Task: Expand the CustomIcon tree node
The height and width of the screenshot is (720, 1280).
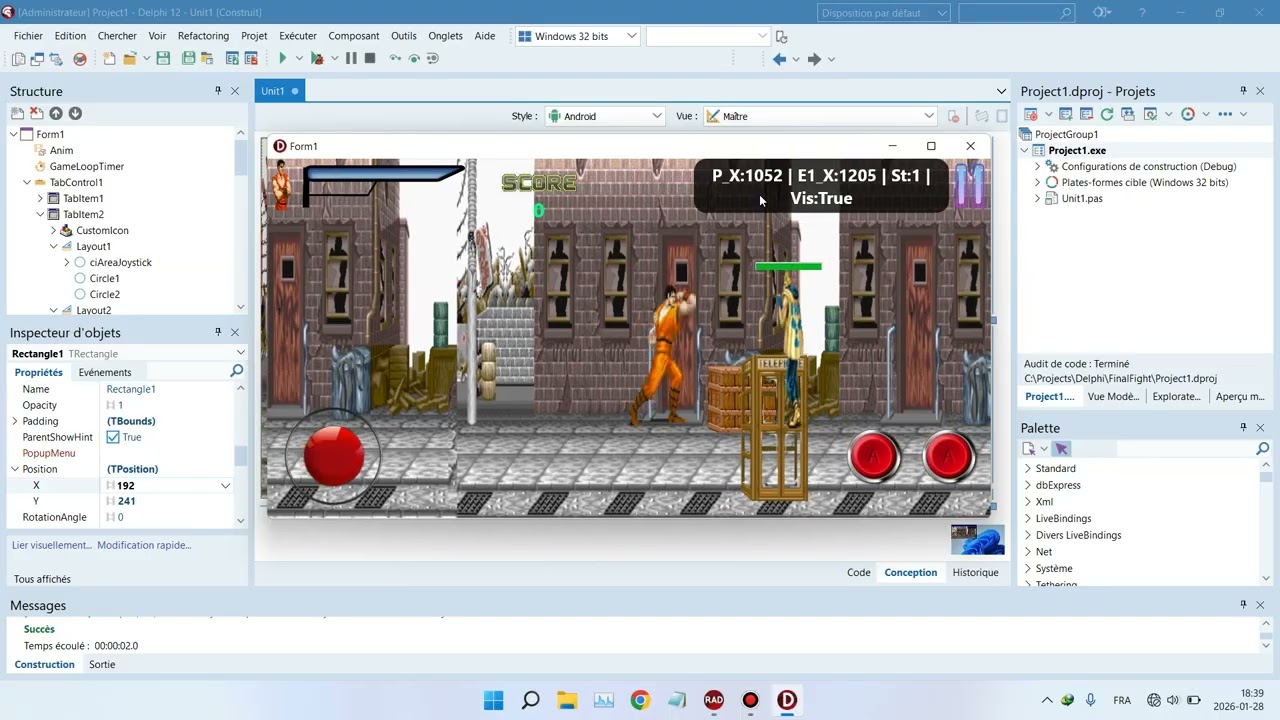Action: click(54, 230)
